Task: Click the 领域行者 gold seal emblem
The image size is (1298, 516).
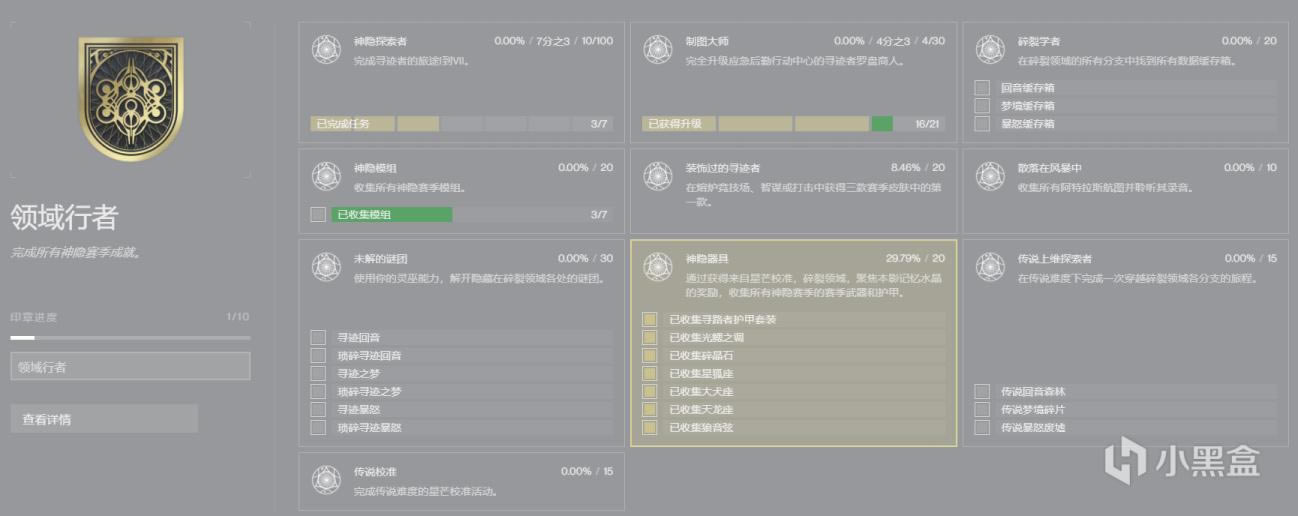Action: pyautogui.click(x=131, y=99)
